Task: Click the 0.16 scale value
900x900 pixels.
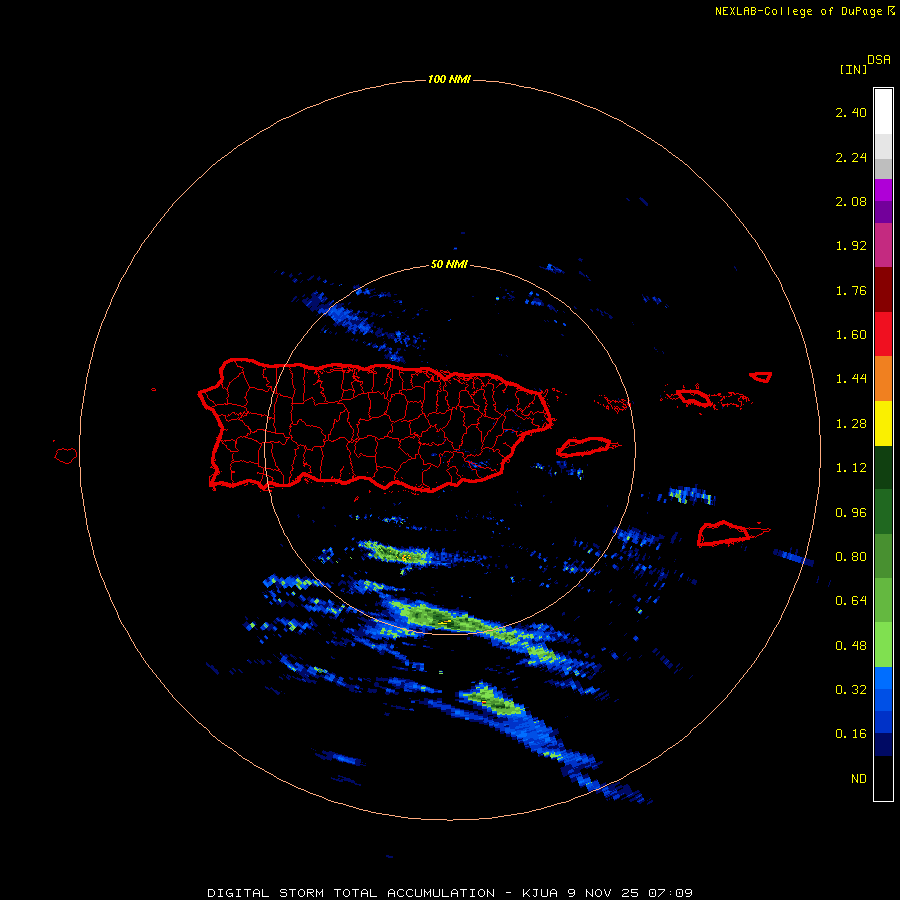Action: pos(851,734)
